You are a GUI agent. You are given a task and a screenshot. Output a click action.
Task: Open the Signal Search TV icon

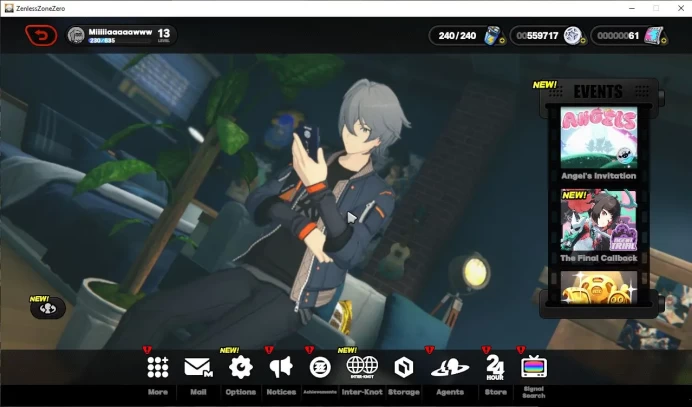[534, 366]
